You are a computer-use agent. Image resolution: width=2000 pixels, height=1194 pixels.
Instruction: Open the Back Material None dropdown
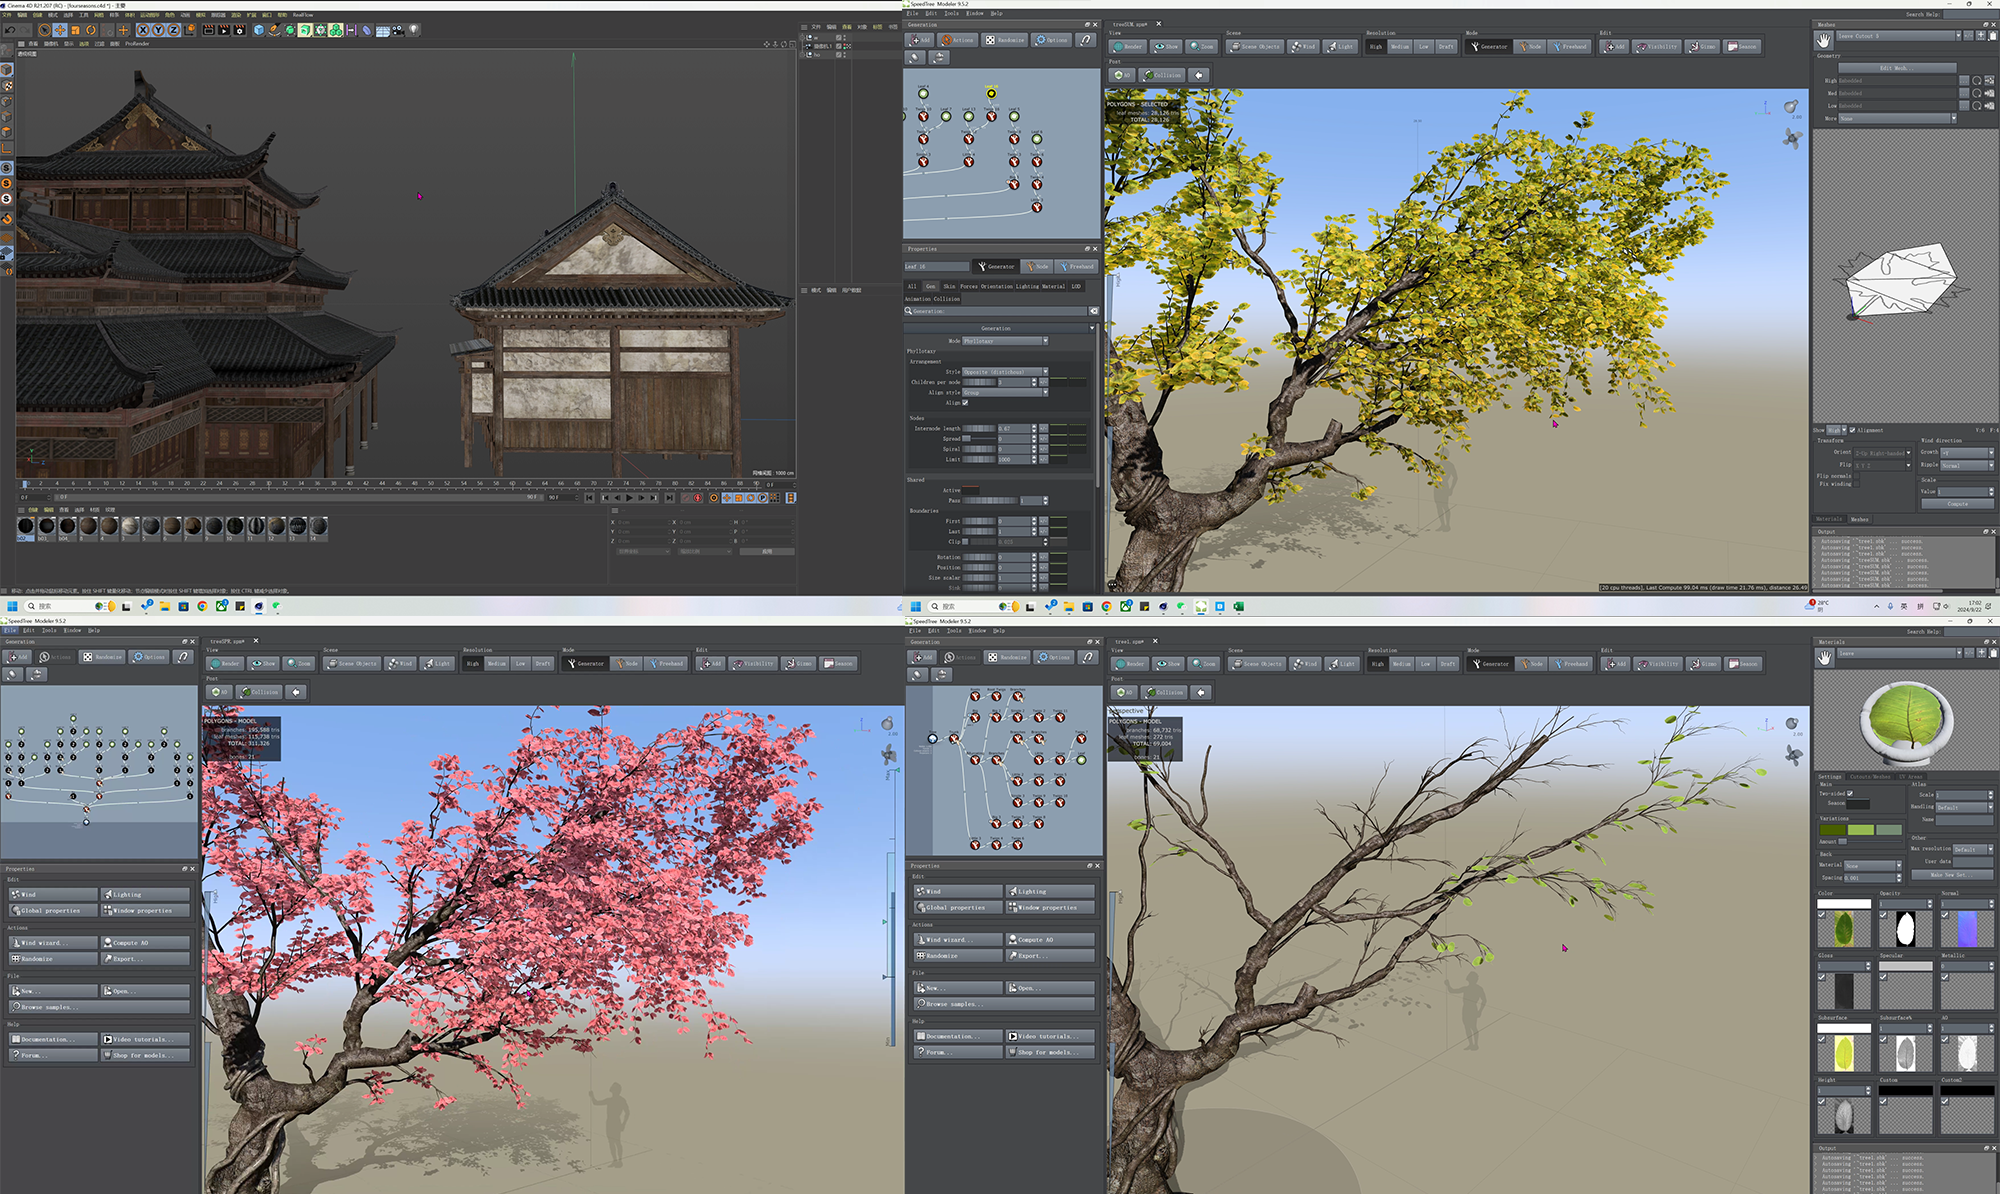(1873, 866)
